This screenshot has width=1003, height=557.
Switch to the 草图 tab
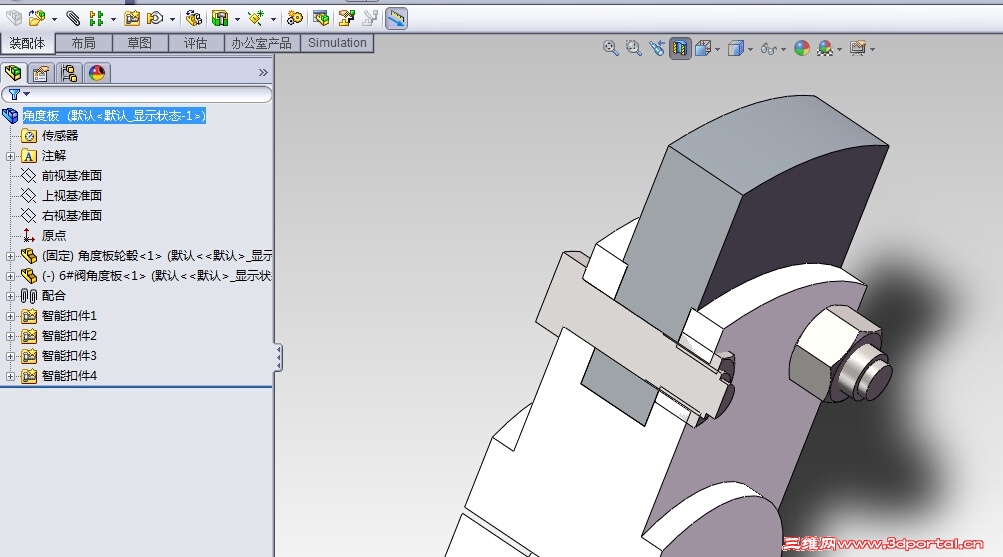click(140, 43)
